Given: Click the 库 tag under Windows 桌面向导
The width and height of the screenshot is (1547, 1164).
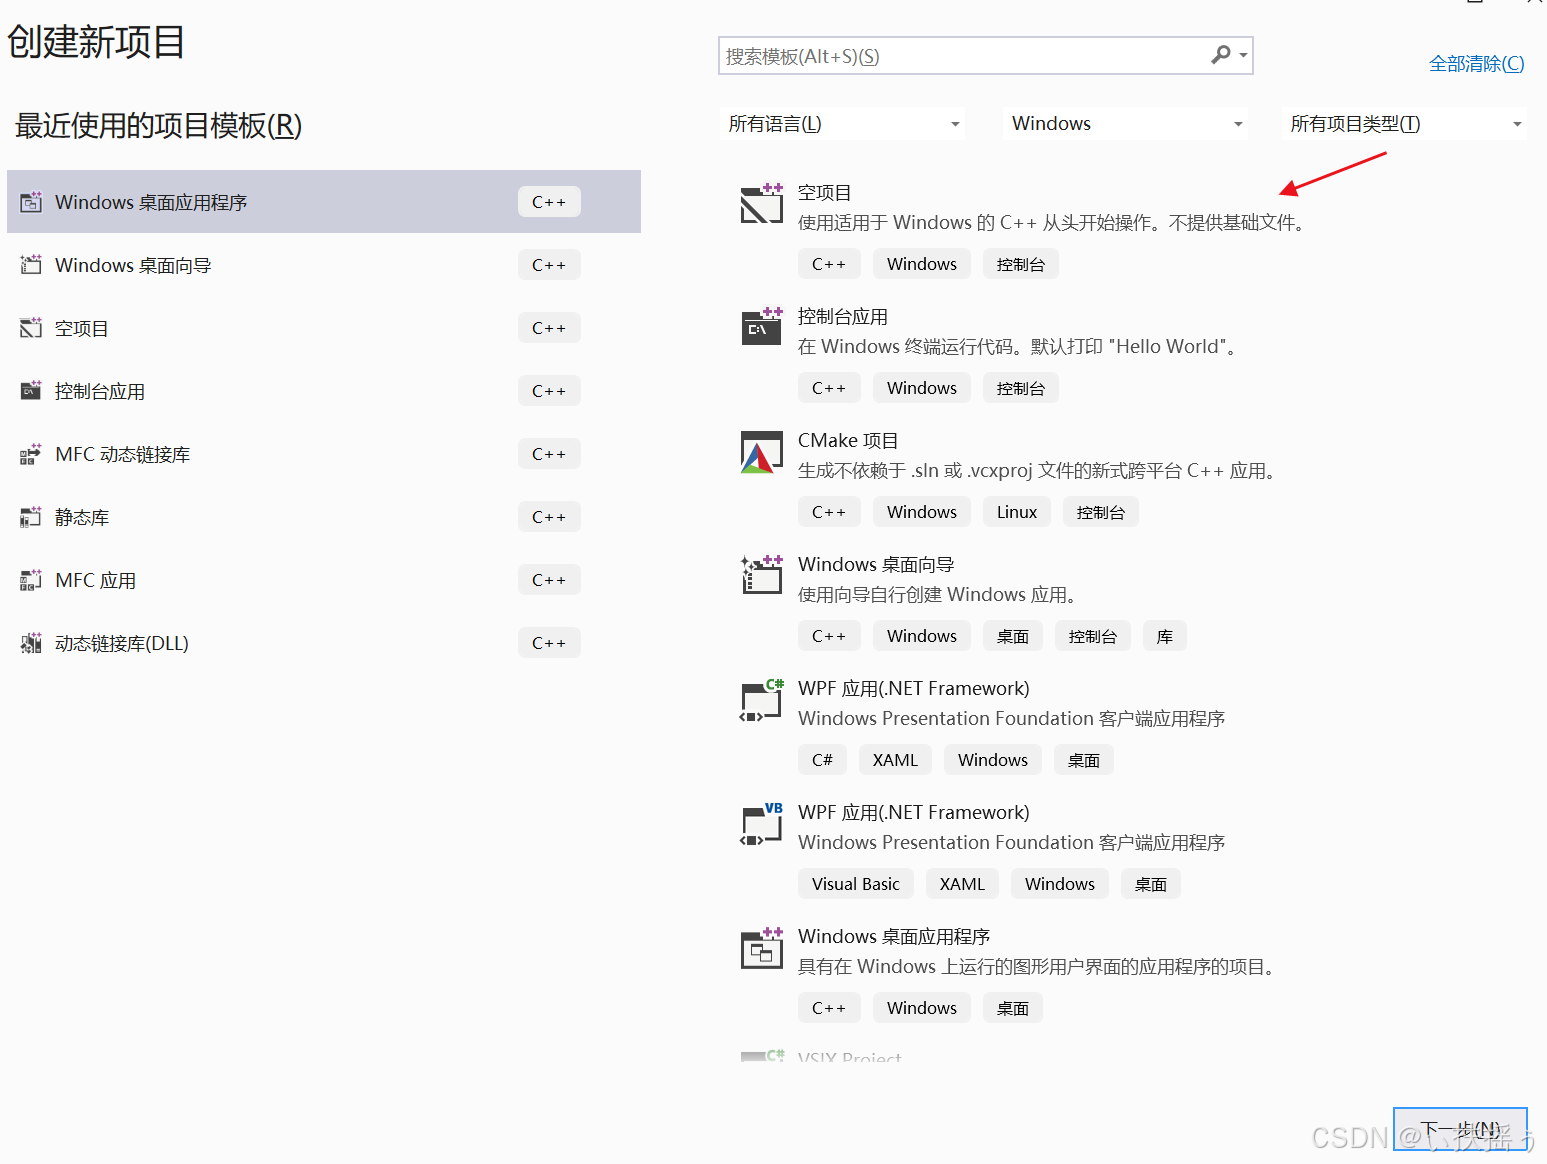Looking at the screenshot, I should tap(1165, 636).
